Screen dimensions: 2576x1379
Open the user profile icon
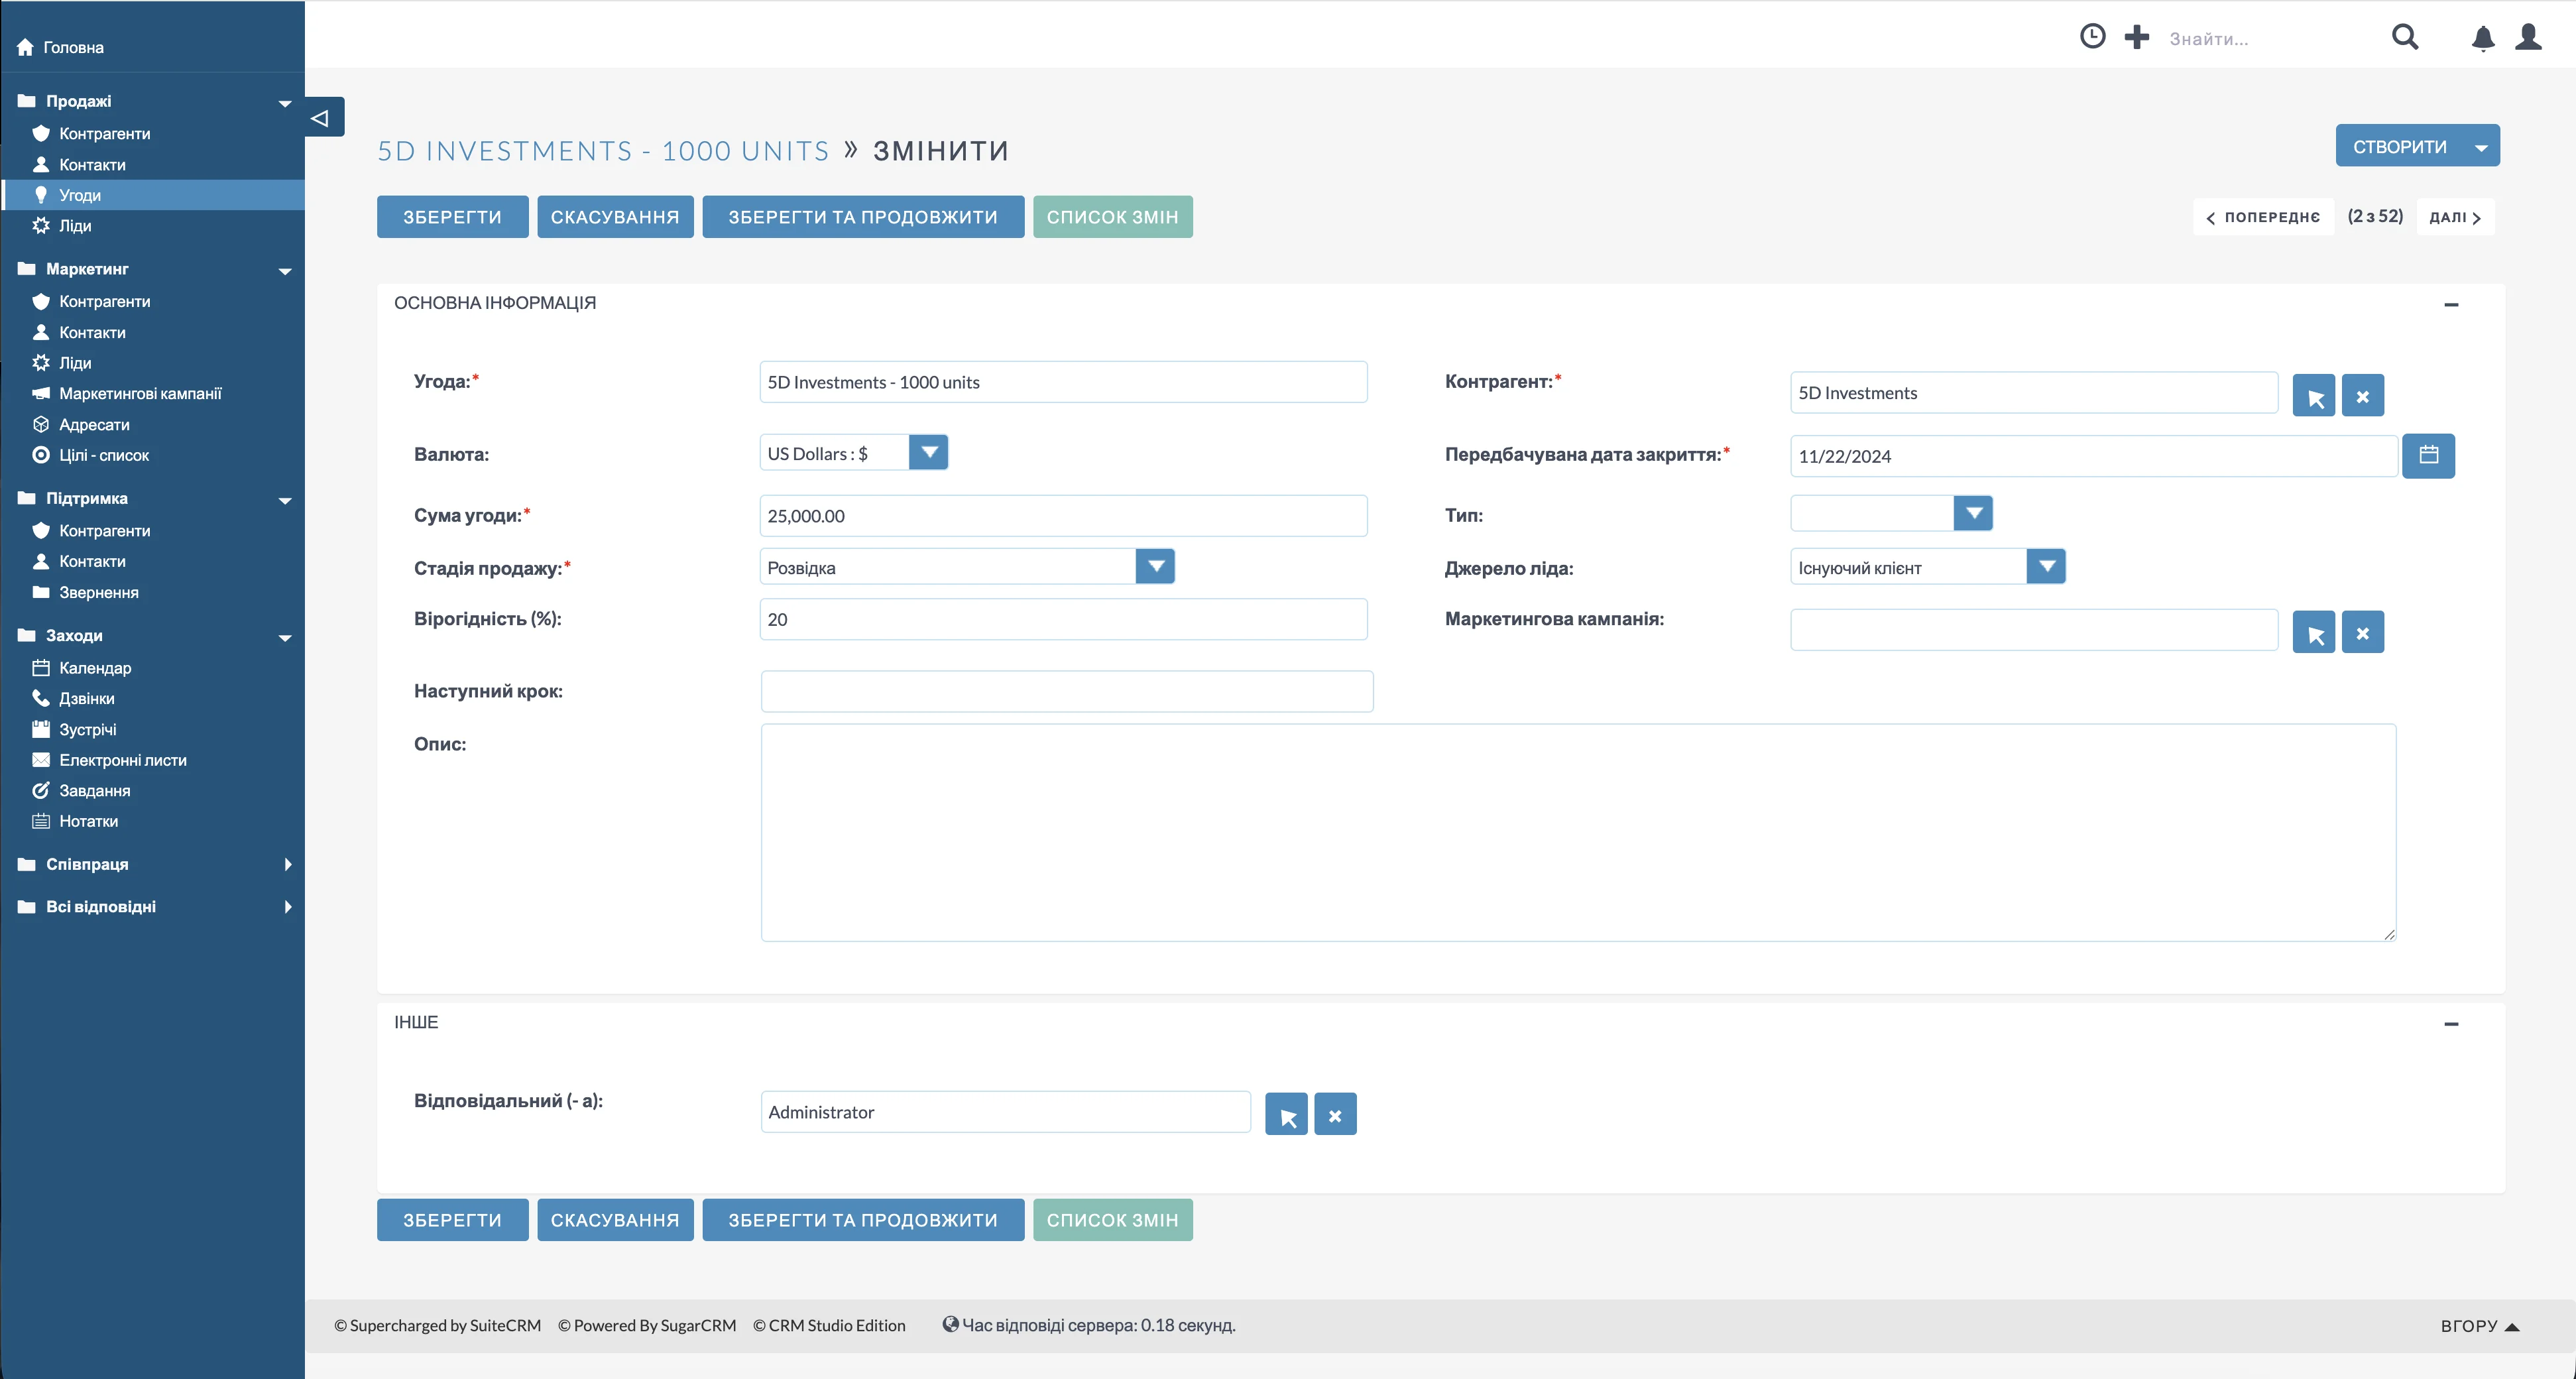2528,37
